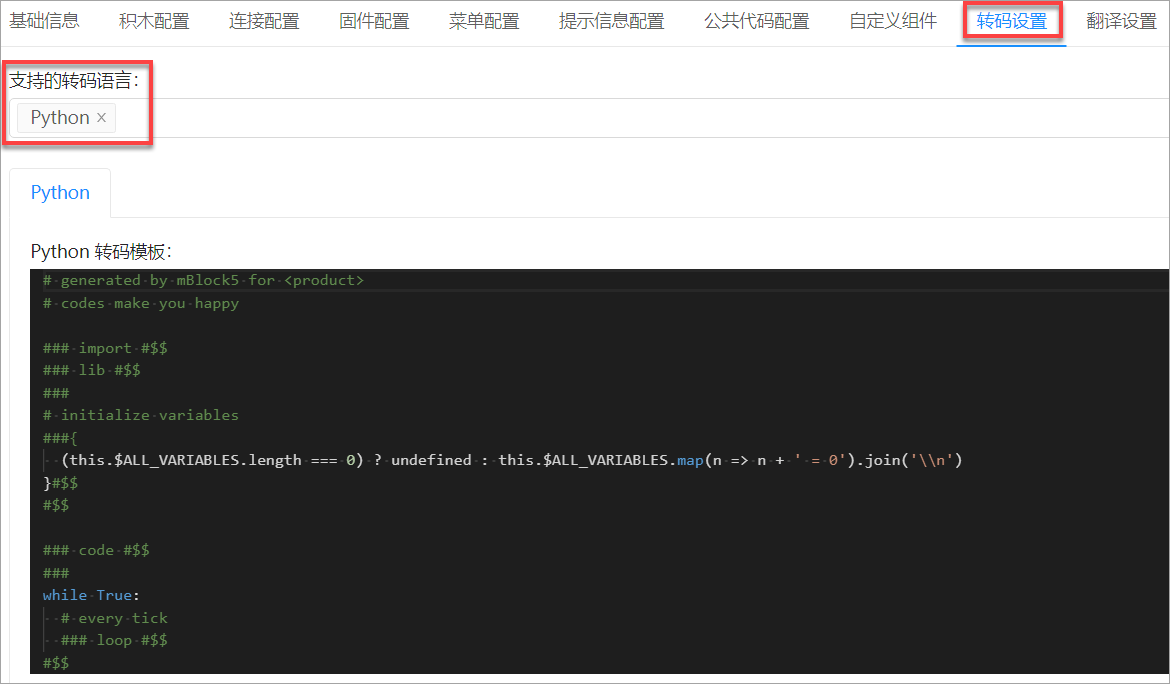Select the Python template sub-tab
Image resolution: width=1170 pixels, height=684 pixels.
[60, 192]
